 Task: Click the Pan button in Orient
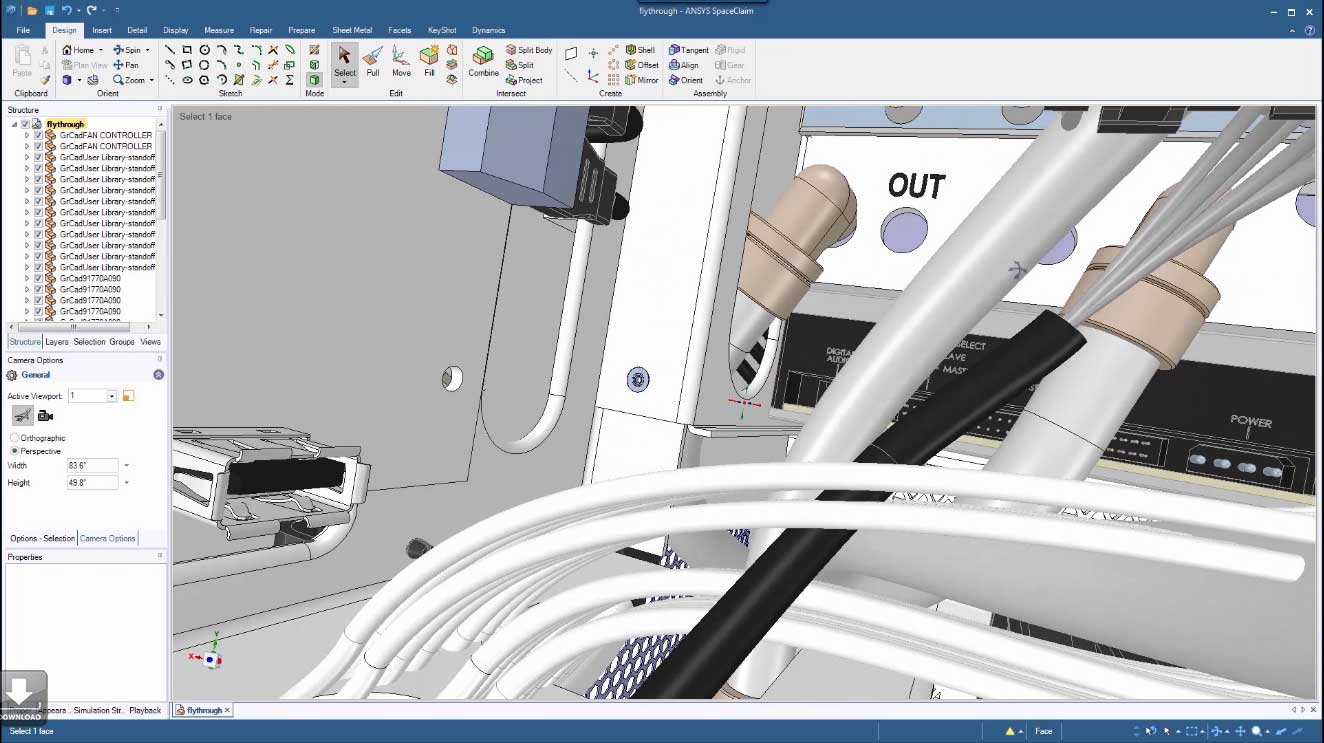pos(126,65)
